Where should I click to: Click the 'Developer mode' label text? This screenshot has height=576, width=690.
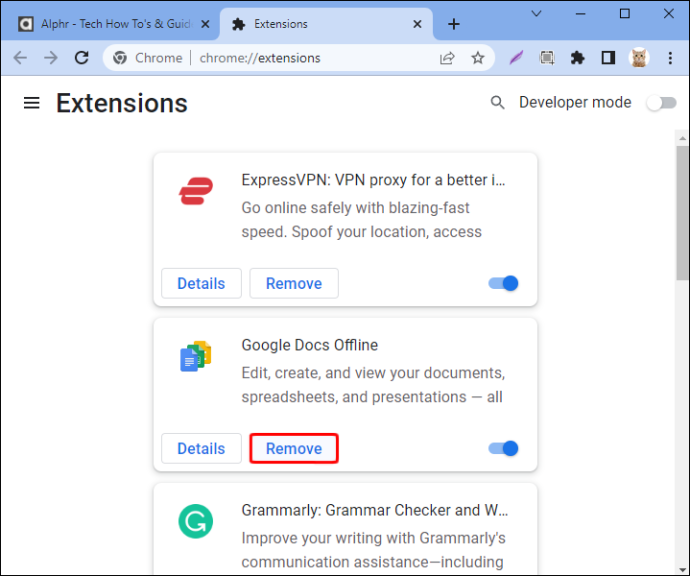575,103
